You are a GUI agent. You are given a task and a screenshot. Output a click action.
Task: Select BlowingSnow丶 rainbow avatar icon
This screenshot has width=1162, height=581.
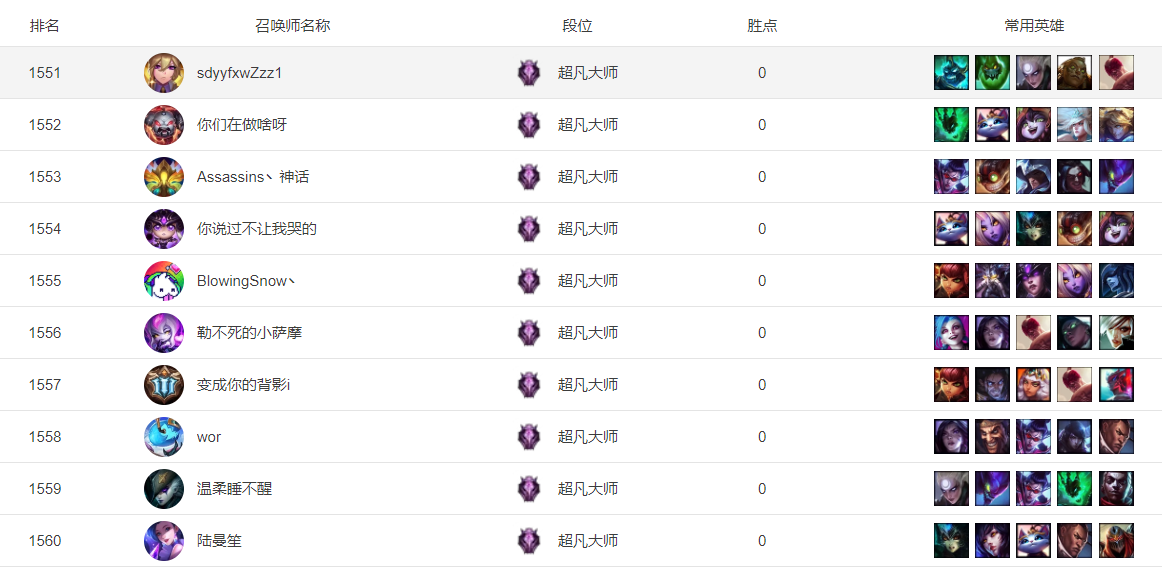click(164, 281)
